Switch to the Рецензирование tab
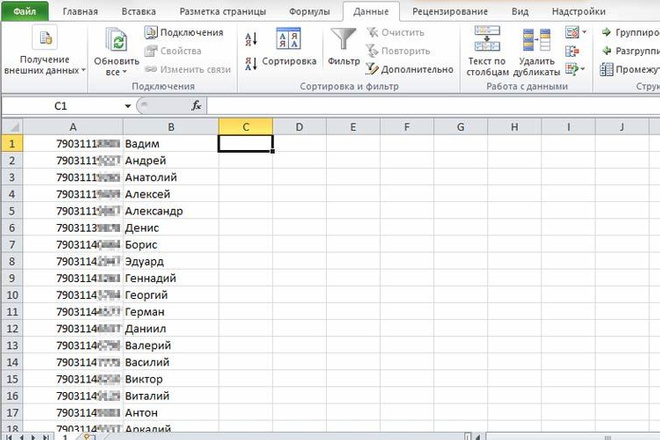The height and width of the screenshot is (440, 660). [x=450, y=12]
